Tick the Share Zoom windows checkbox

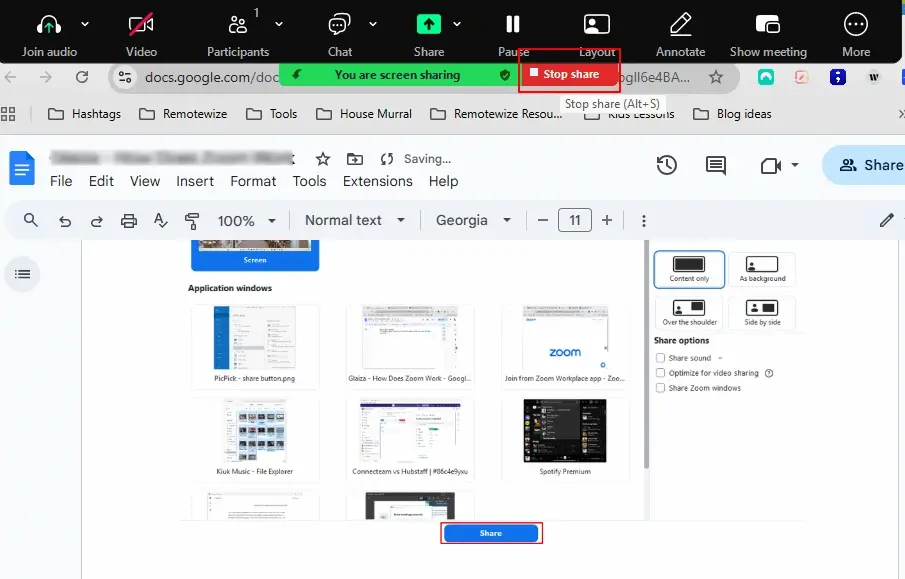point(660,388)
